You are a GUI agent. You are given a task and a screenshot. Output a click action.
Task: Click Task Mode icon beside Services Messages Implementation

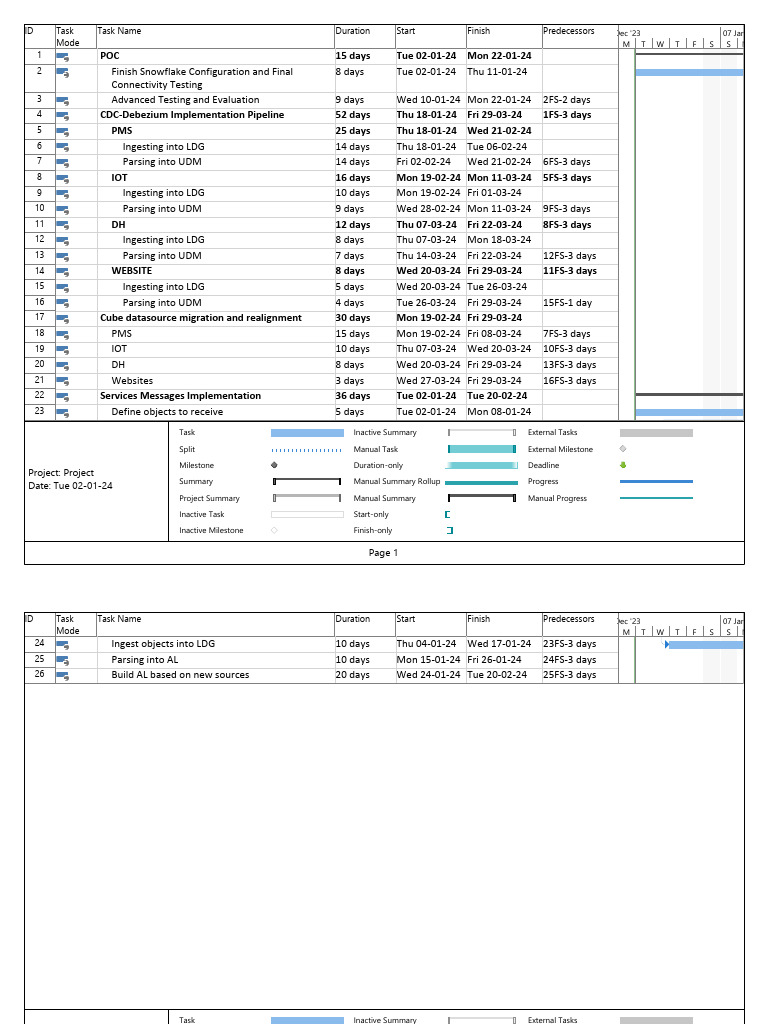click(x=63, y=397)
